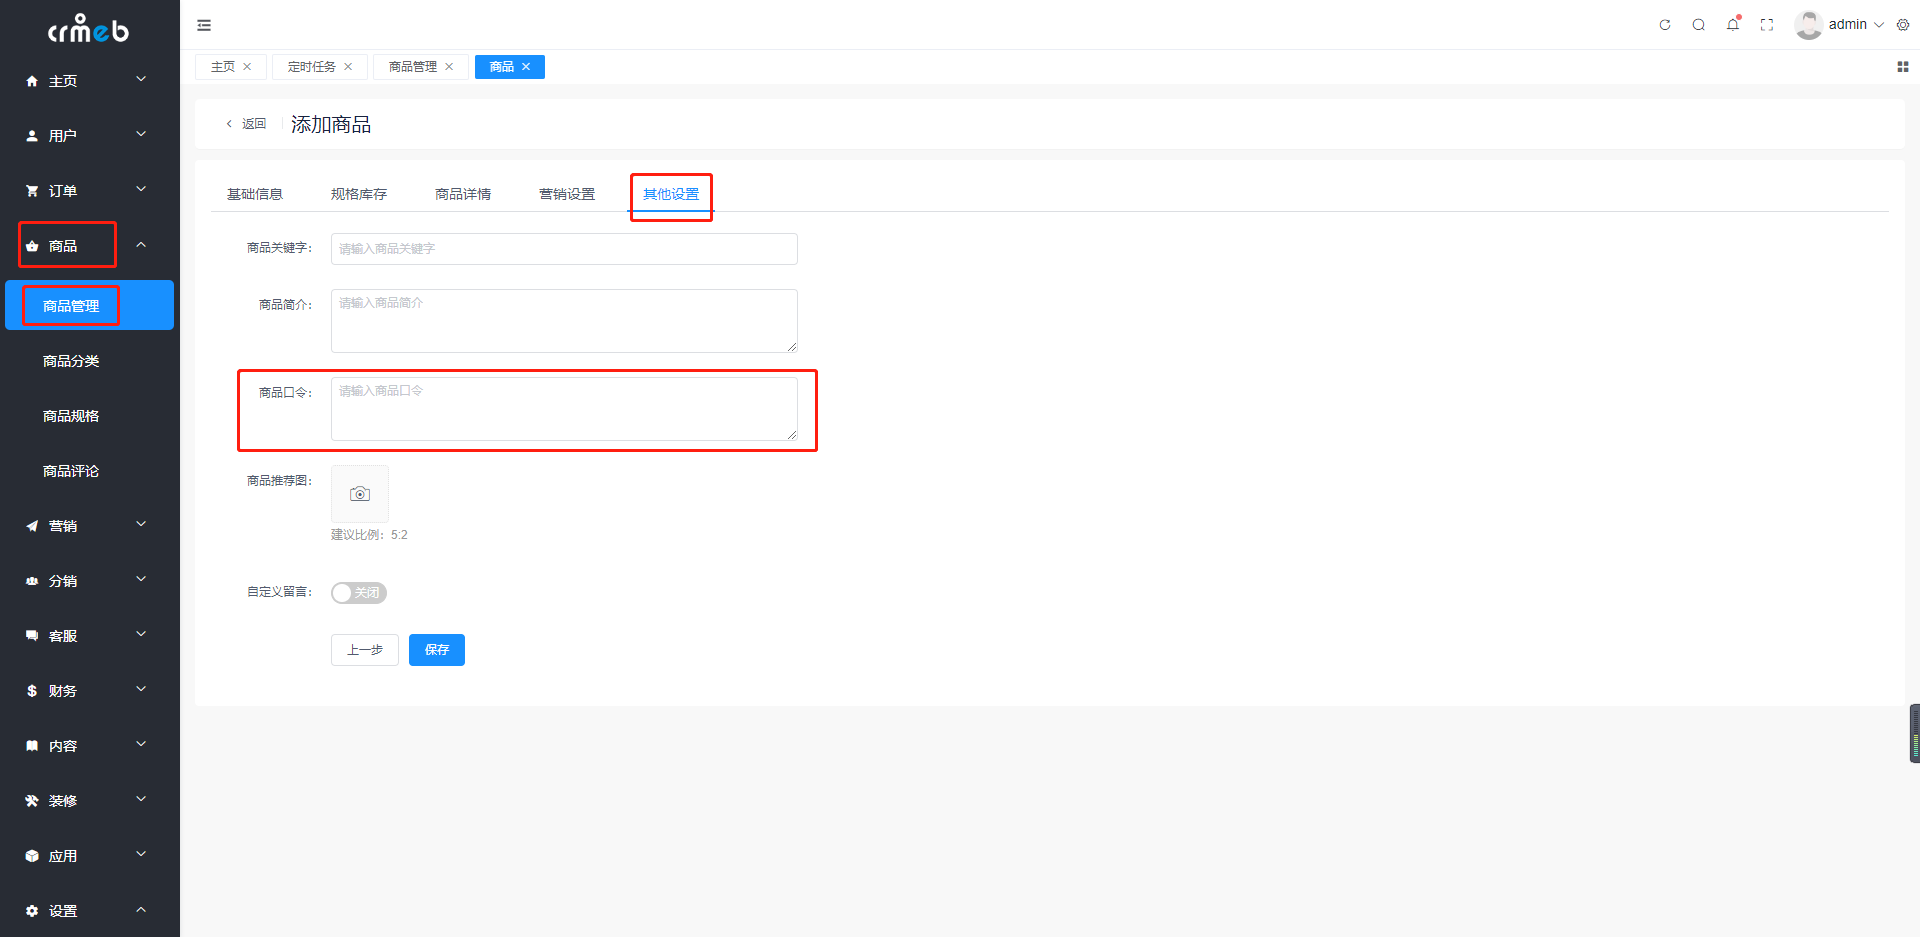Focus the 商品关键字 input field
This screenshot has width=1920, height=937.
[x=564, y=249]
